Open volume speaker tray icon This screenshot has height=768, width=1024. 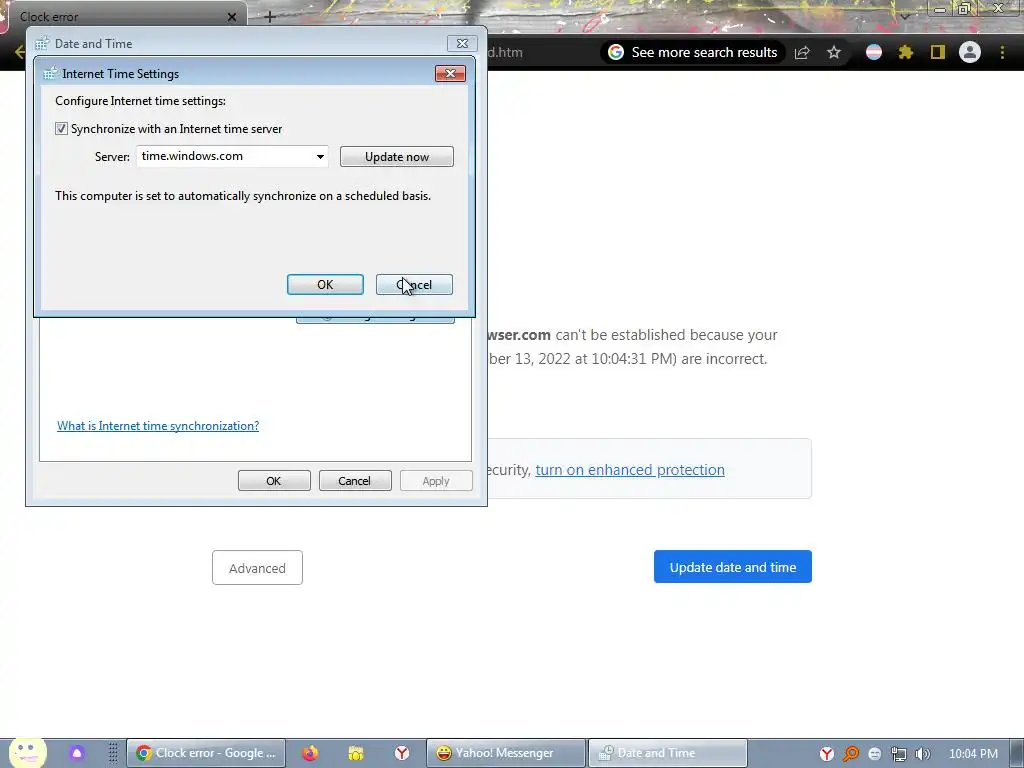[923, 754]
